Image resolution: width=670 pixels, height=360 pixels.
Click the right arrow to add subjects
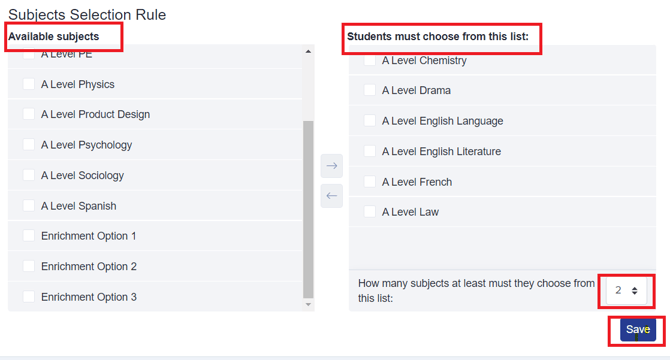point(332,166)
